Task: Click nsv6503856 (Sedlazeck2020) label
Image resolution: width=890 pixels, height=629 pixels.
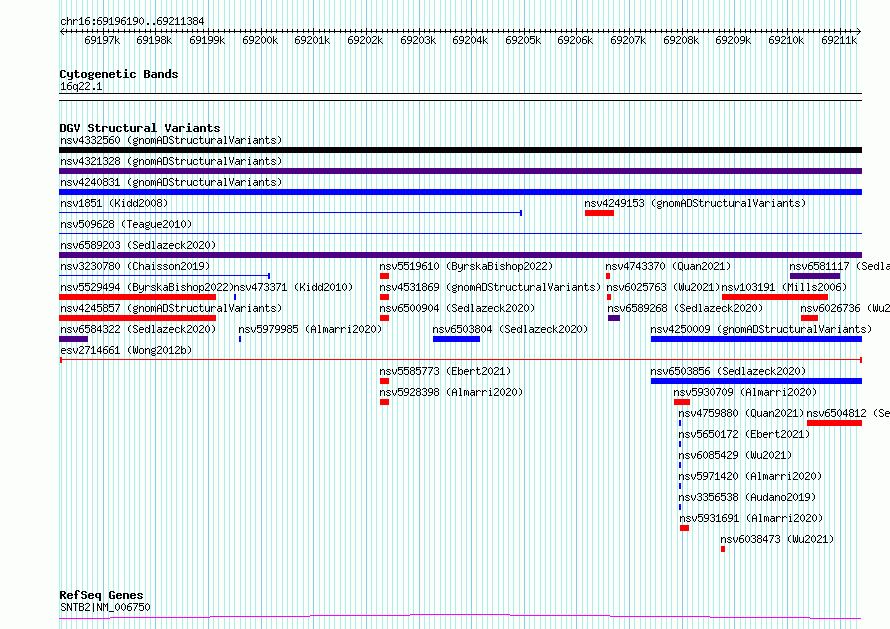Action: [x=728, y=371]
